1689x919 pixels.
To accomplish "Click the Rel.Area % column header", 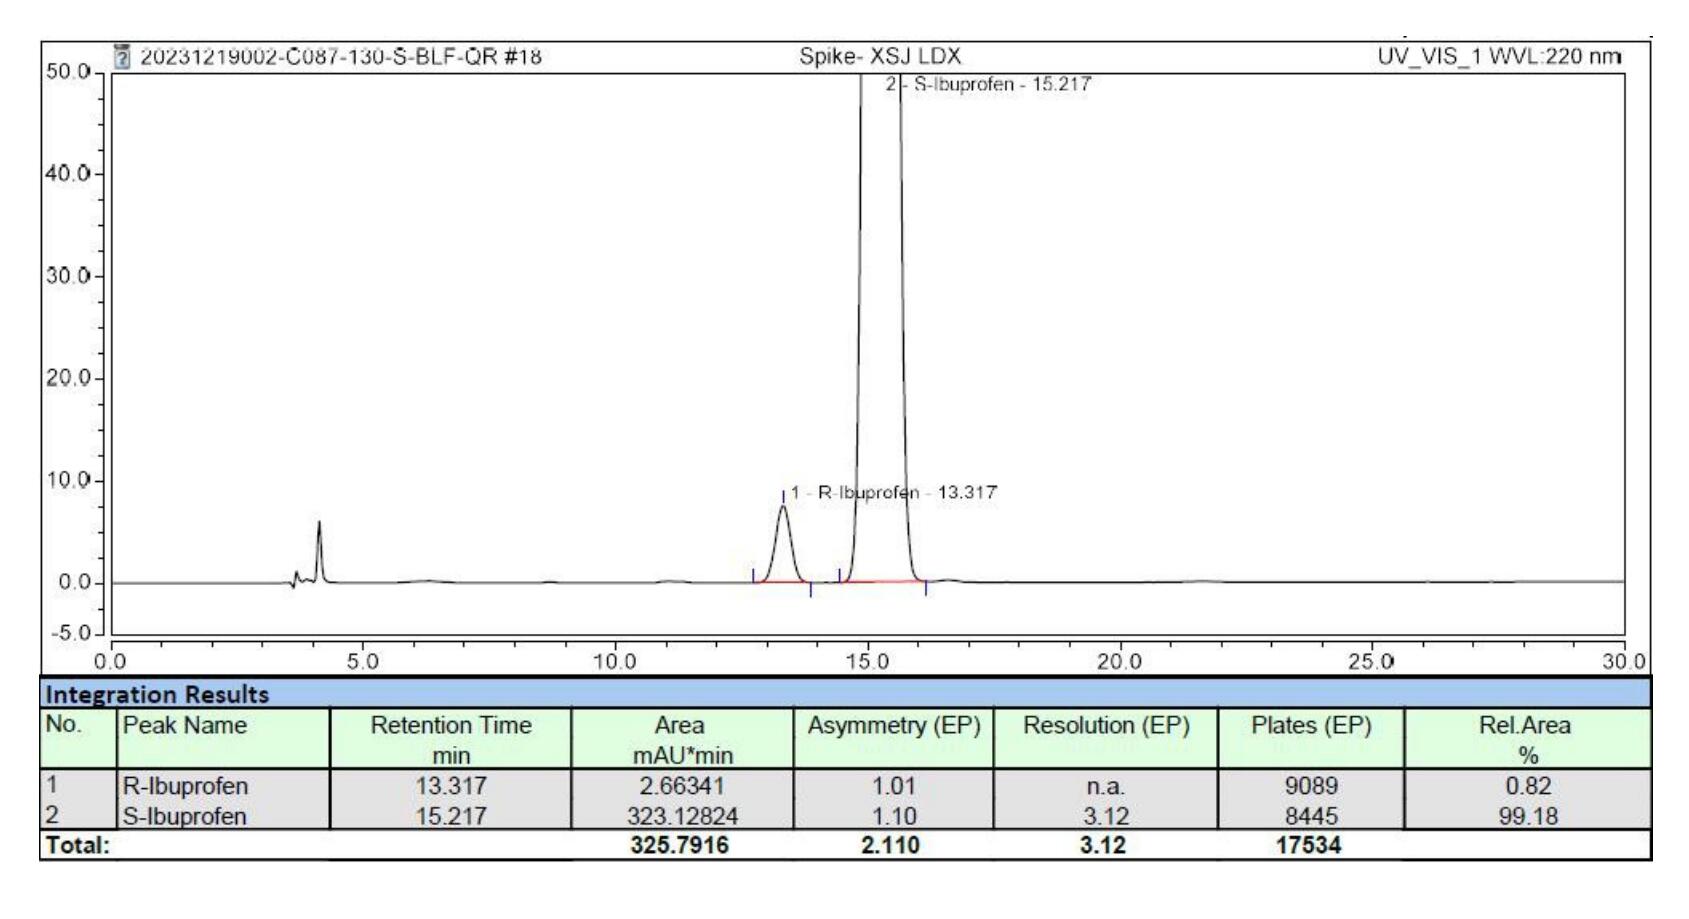I will pyautogui.click(x=1526, y=738).
